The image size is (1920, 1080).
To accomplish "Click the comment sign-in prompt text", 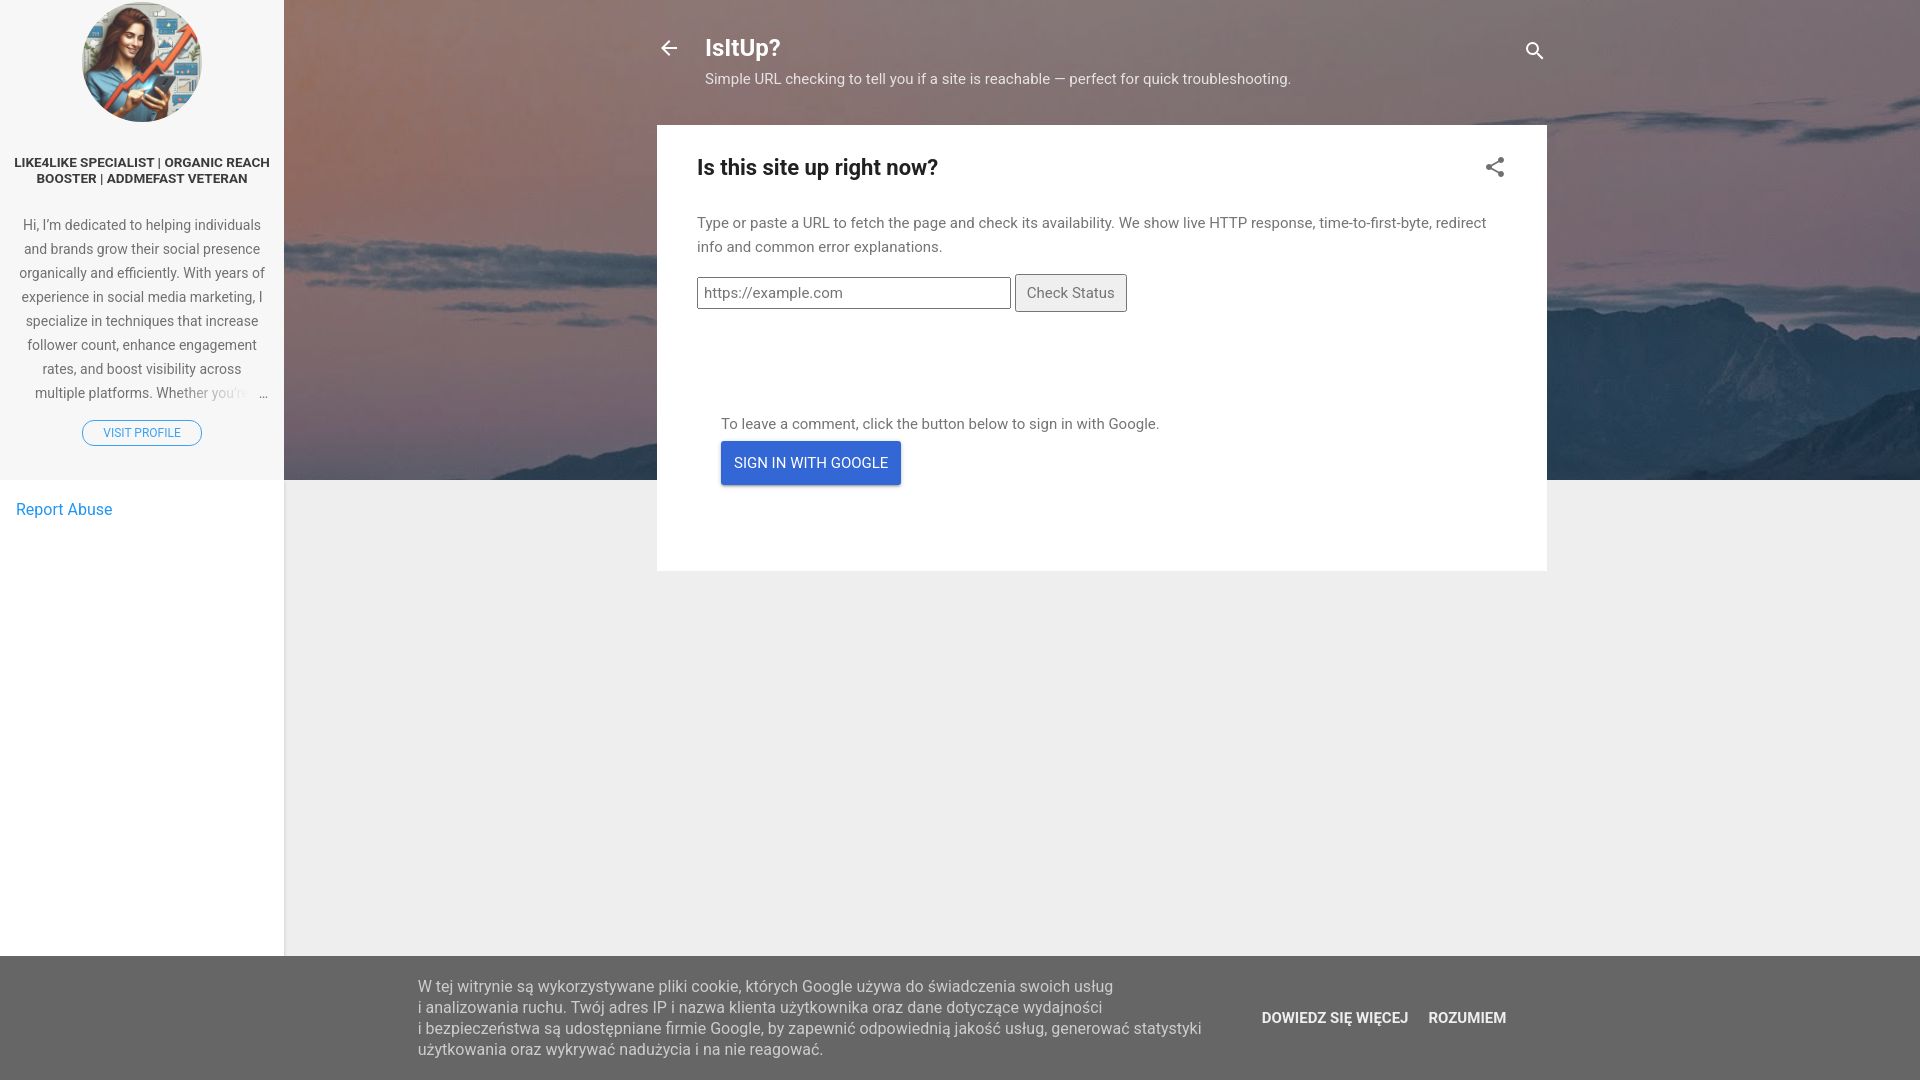I will coord(939,424).
